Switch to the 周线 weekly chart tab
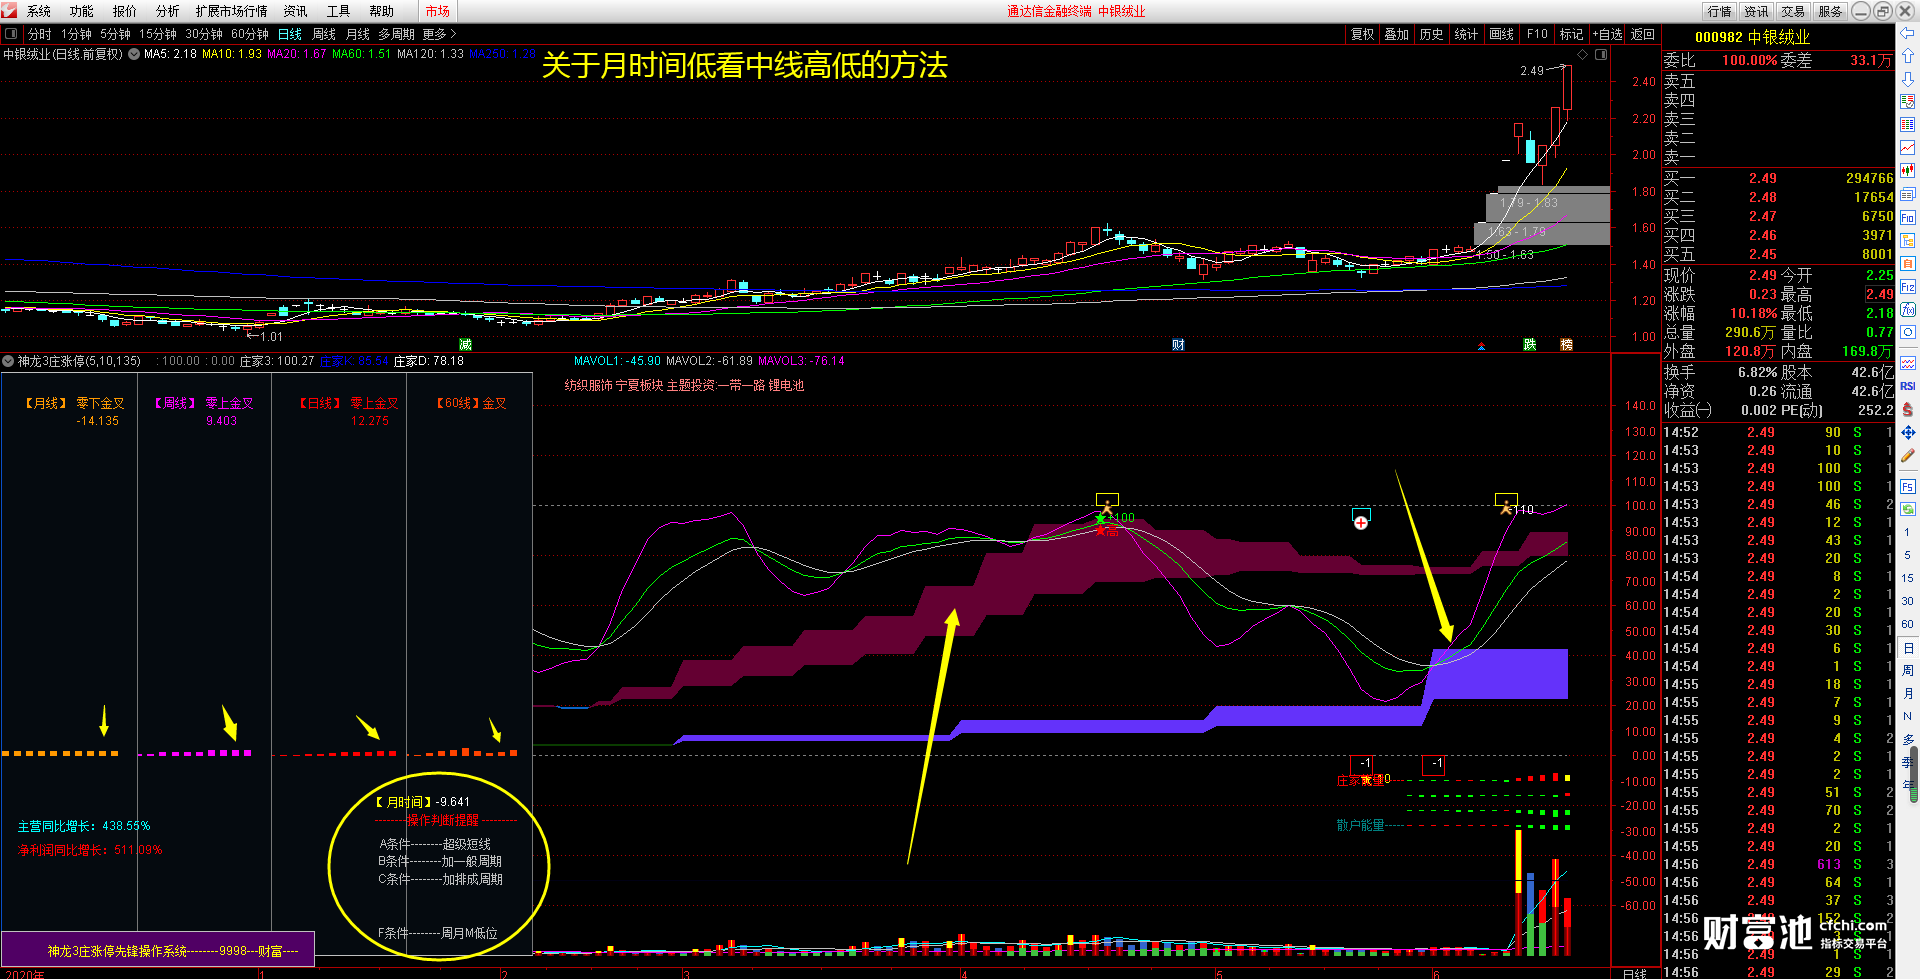The image size is (1920, 979). pyautogui.click(x=324, y=34)
